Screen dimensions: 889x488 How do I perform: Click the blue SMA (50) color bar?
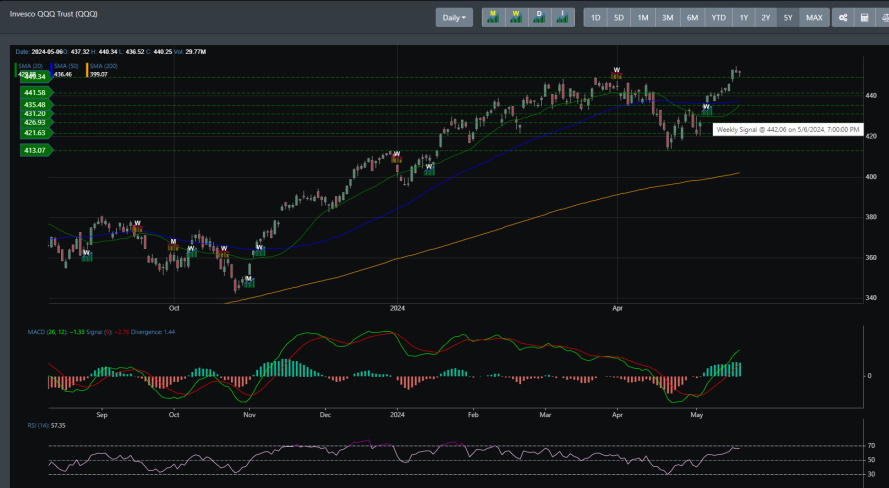[51, 70]
